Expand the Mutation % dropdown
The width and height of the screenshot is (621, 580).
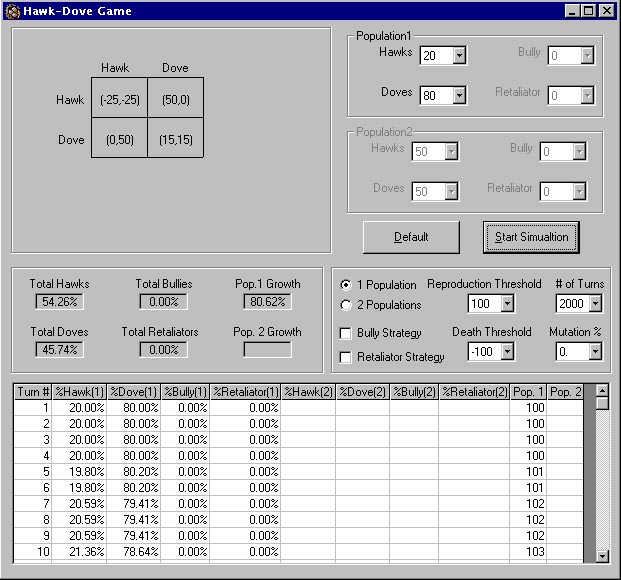coord(595,351)
